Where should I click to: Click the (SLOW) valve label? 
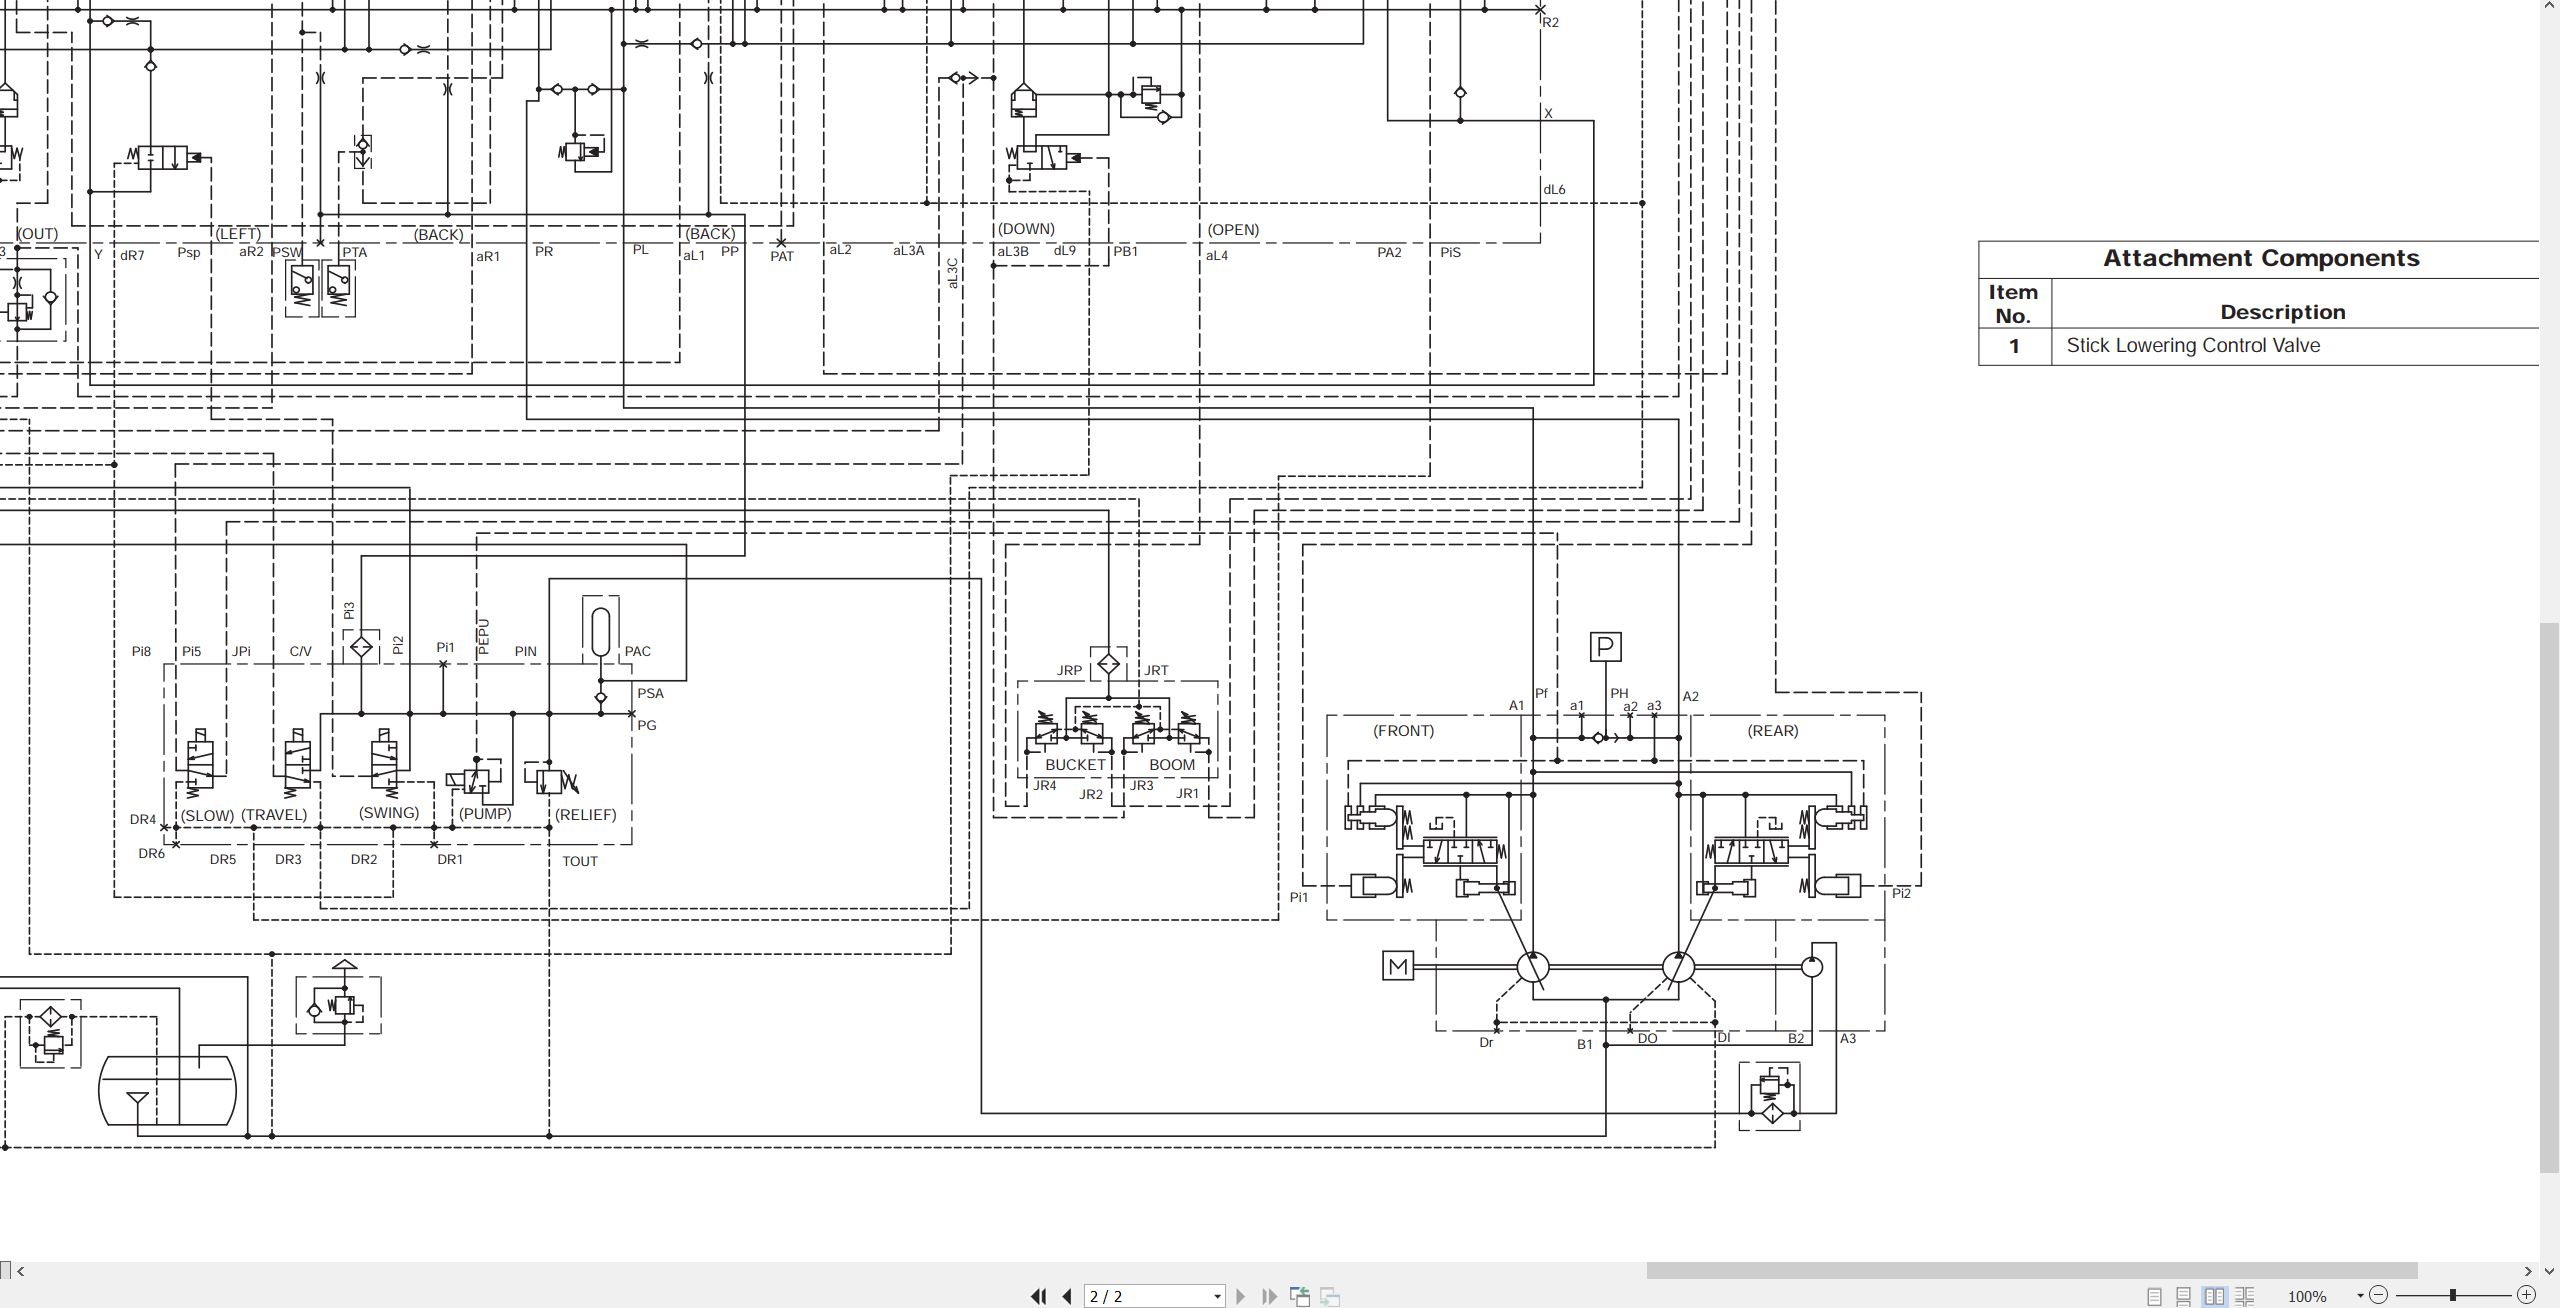coord(207,816)
